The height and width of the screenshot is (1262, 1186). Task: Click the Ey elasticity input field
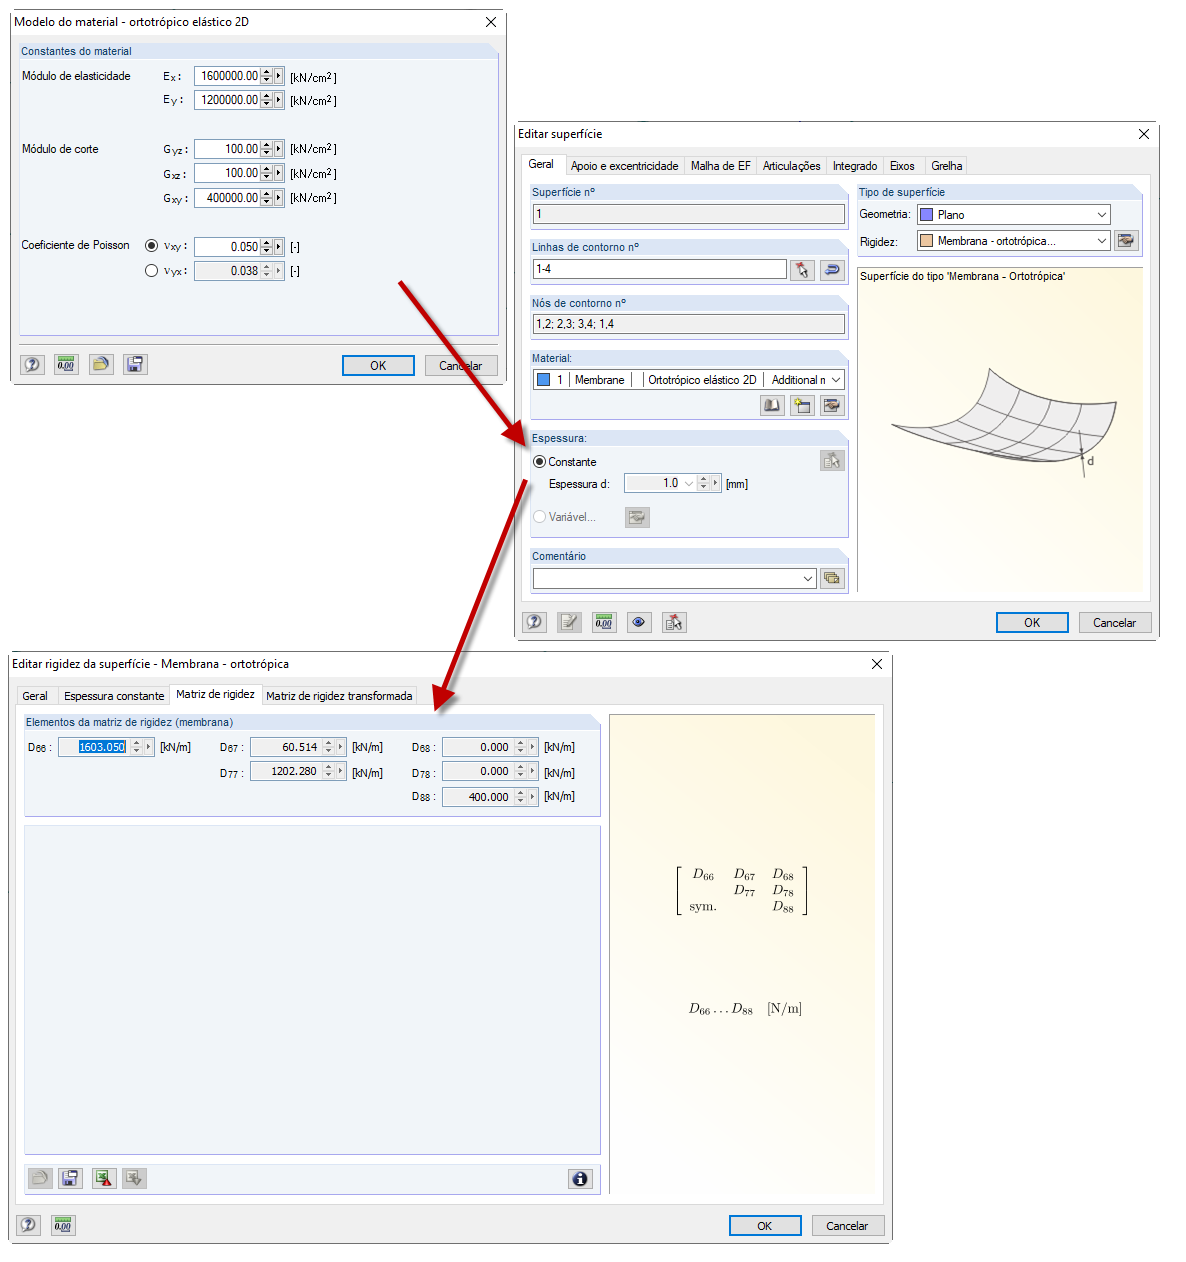pyautogui.click(x=227, y=100)
